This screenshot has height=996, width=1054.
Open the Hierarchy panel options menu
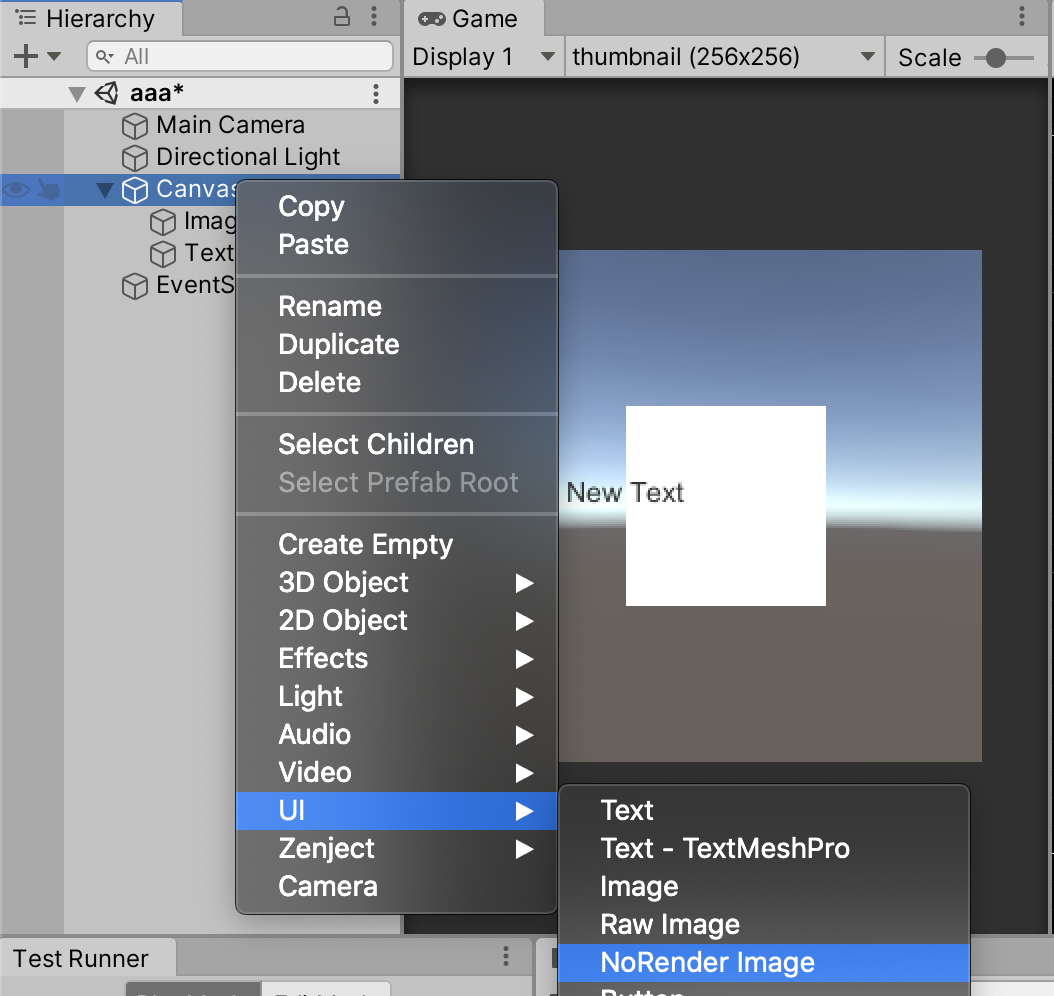coord(374,16)
